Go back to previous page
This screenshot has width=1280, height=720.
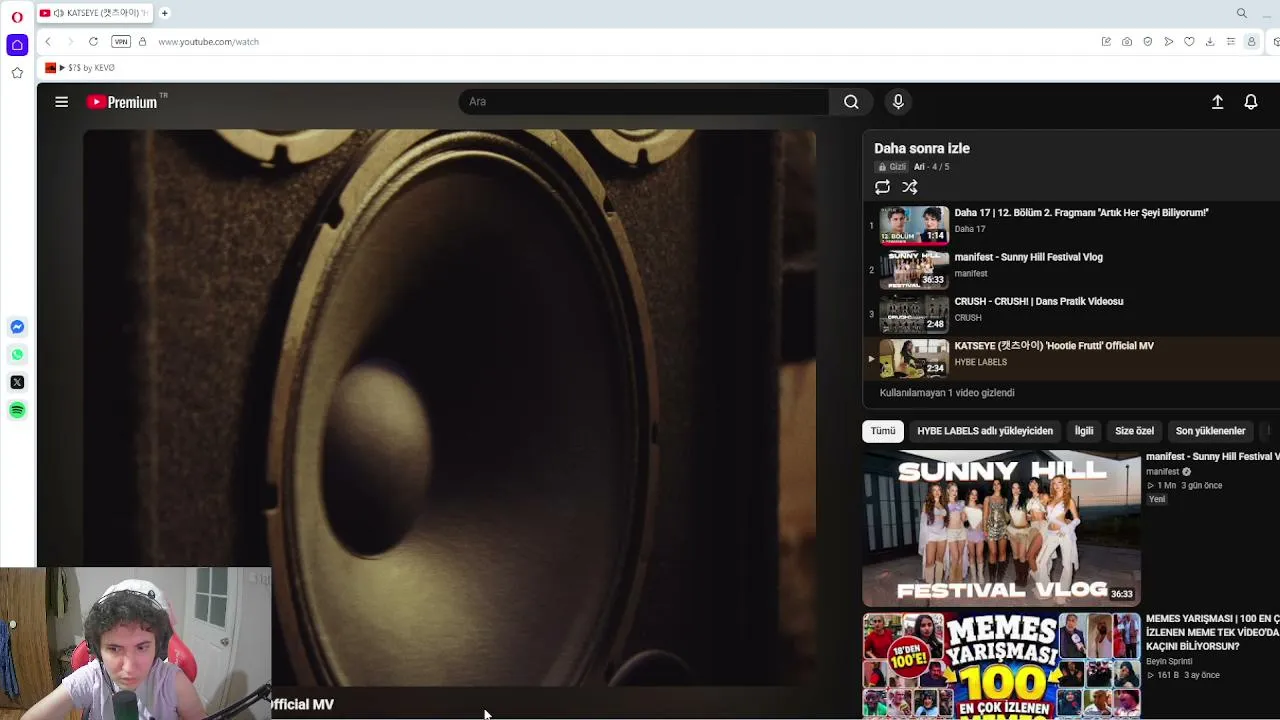(x=48, y=42)
